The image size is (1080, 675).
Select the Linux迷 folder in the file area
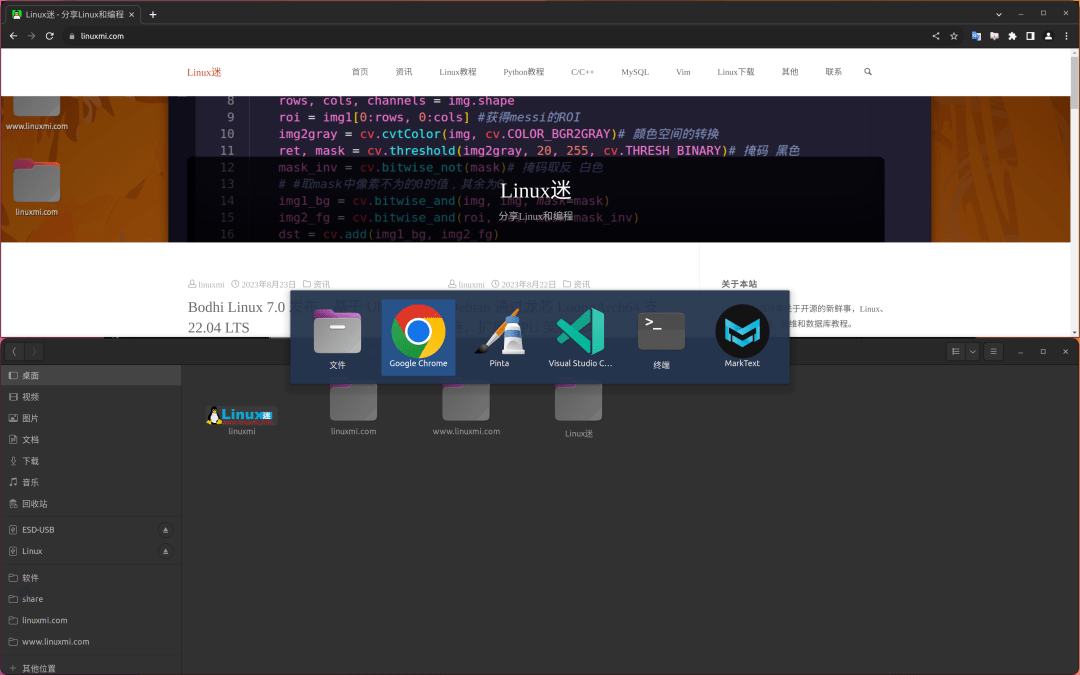[579, 410]
